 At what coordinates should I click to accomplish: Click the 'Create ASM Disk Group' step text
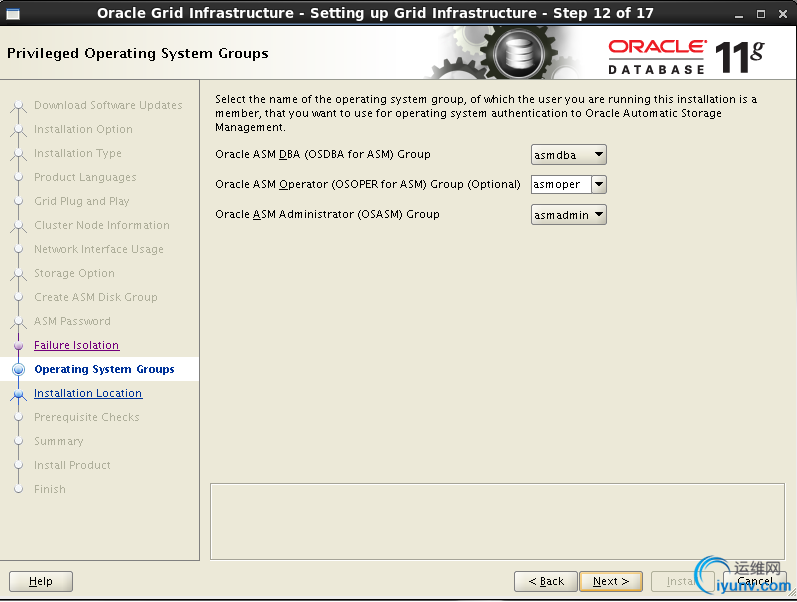point(96,297)
